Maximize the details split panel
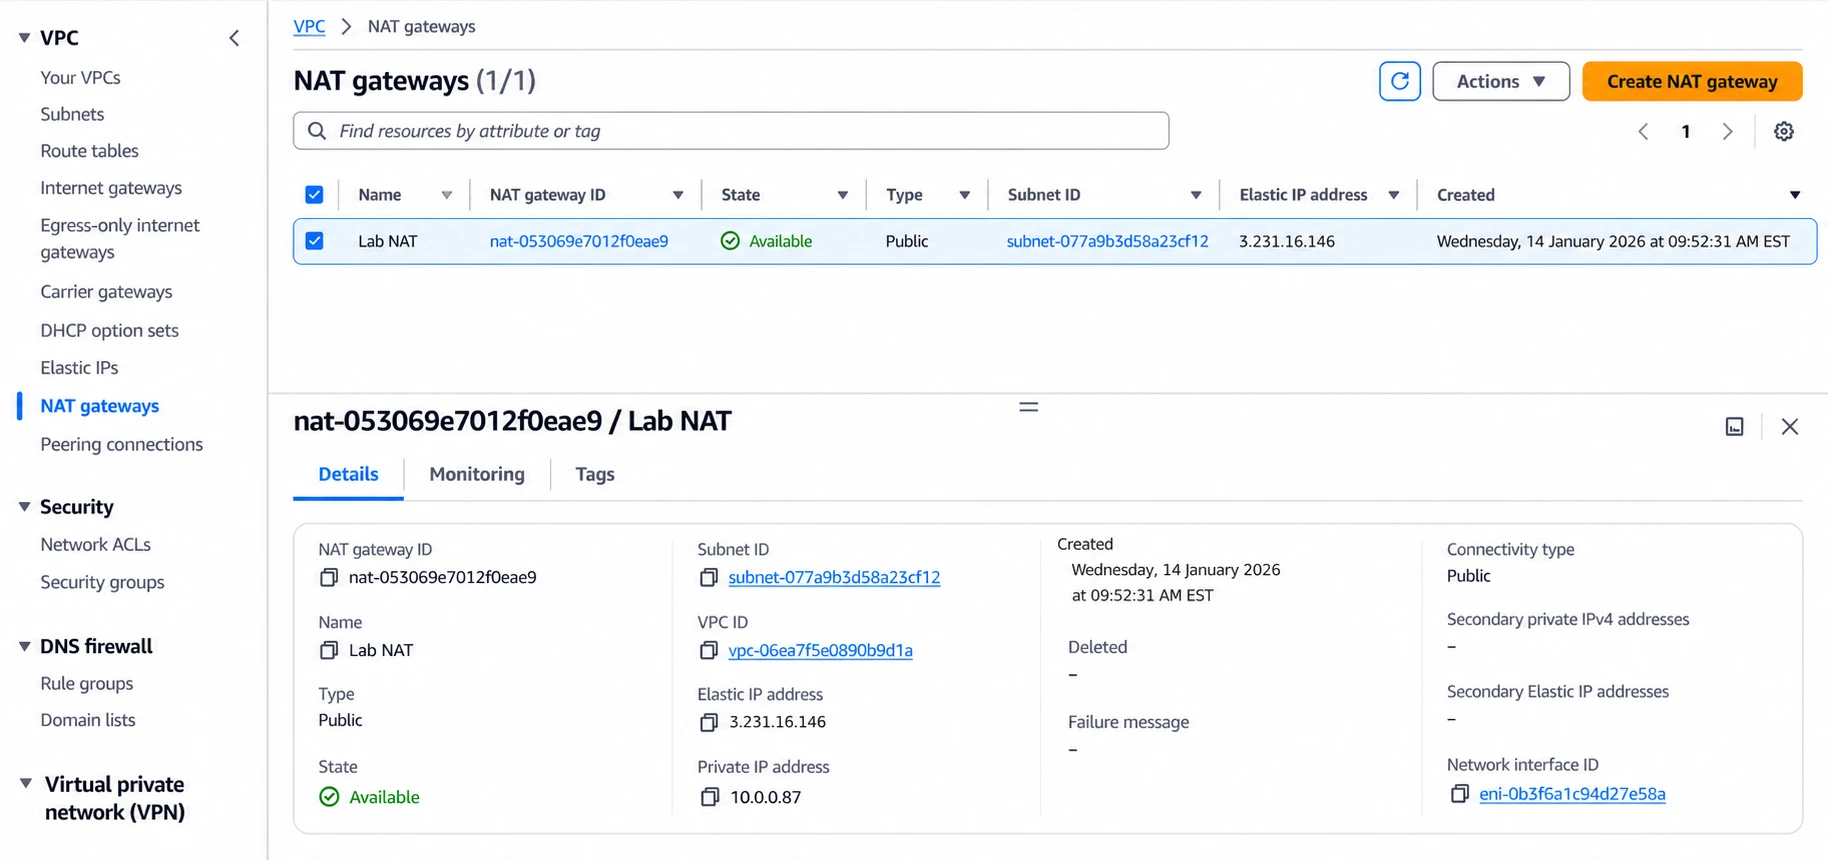Image resolution: width=1828 pixels, height=860 pixels. 1734,427
